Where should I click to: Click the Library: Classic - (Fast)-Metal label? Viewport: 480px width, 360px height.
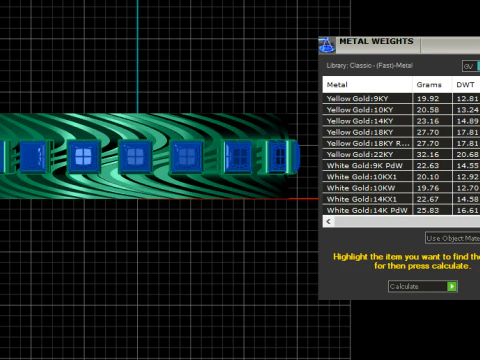click(370, 66)
